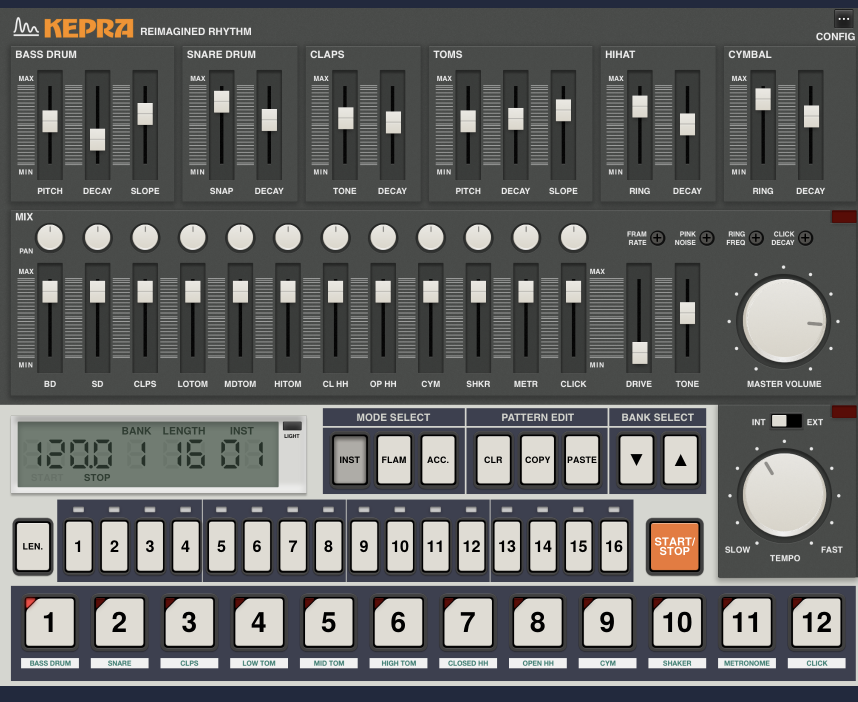Click the TEMPO knob
858x702 pixels.
785,494
